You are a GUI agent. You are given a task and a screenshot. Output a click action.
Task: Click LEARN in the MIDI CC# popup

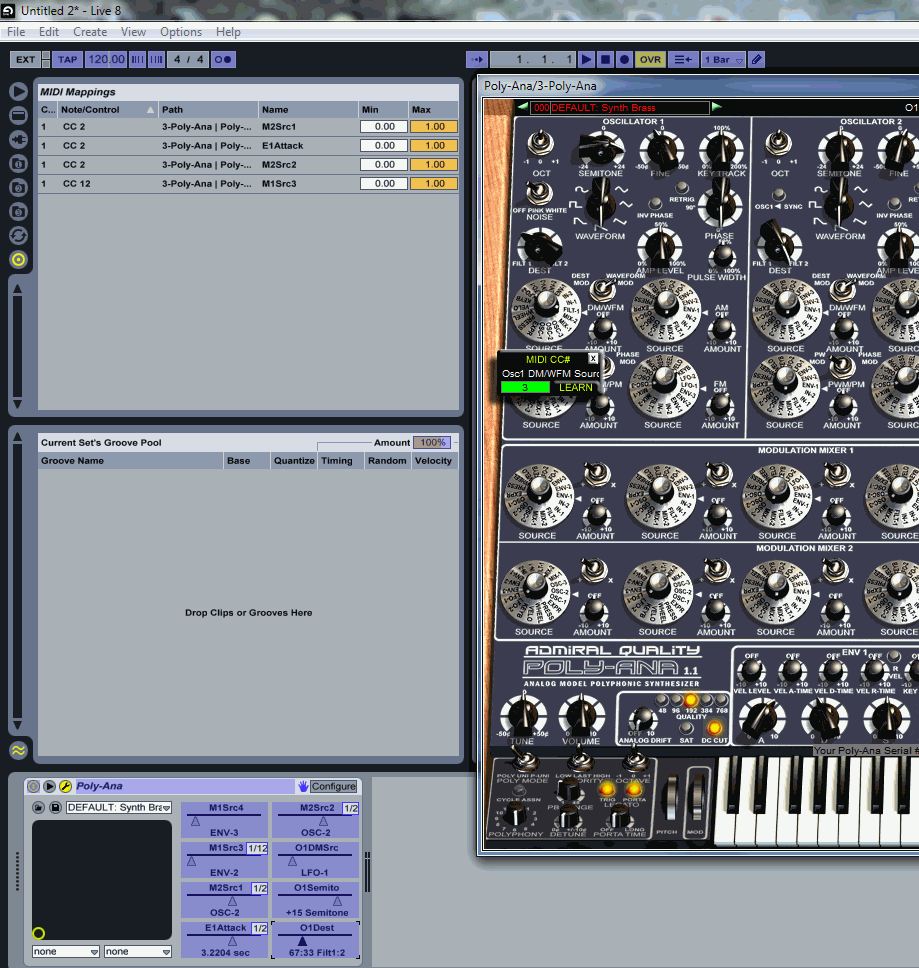tap(575, 388)
